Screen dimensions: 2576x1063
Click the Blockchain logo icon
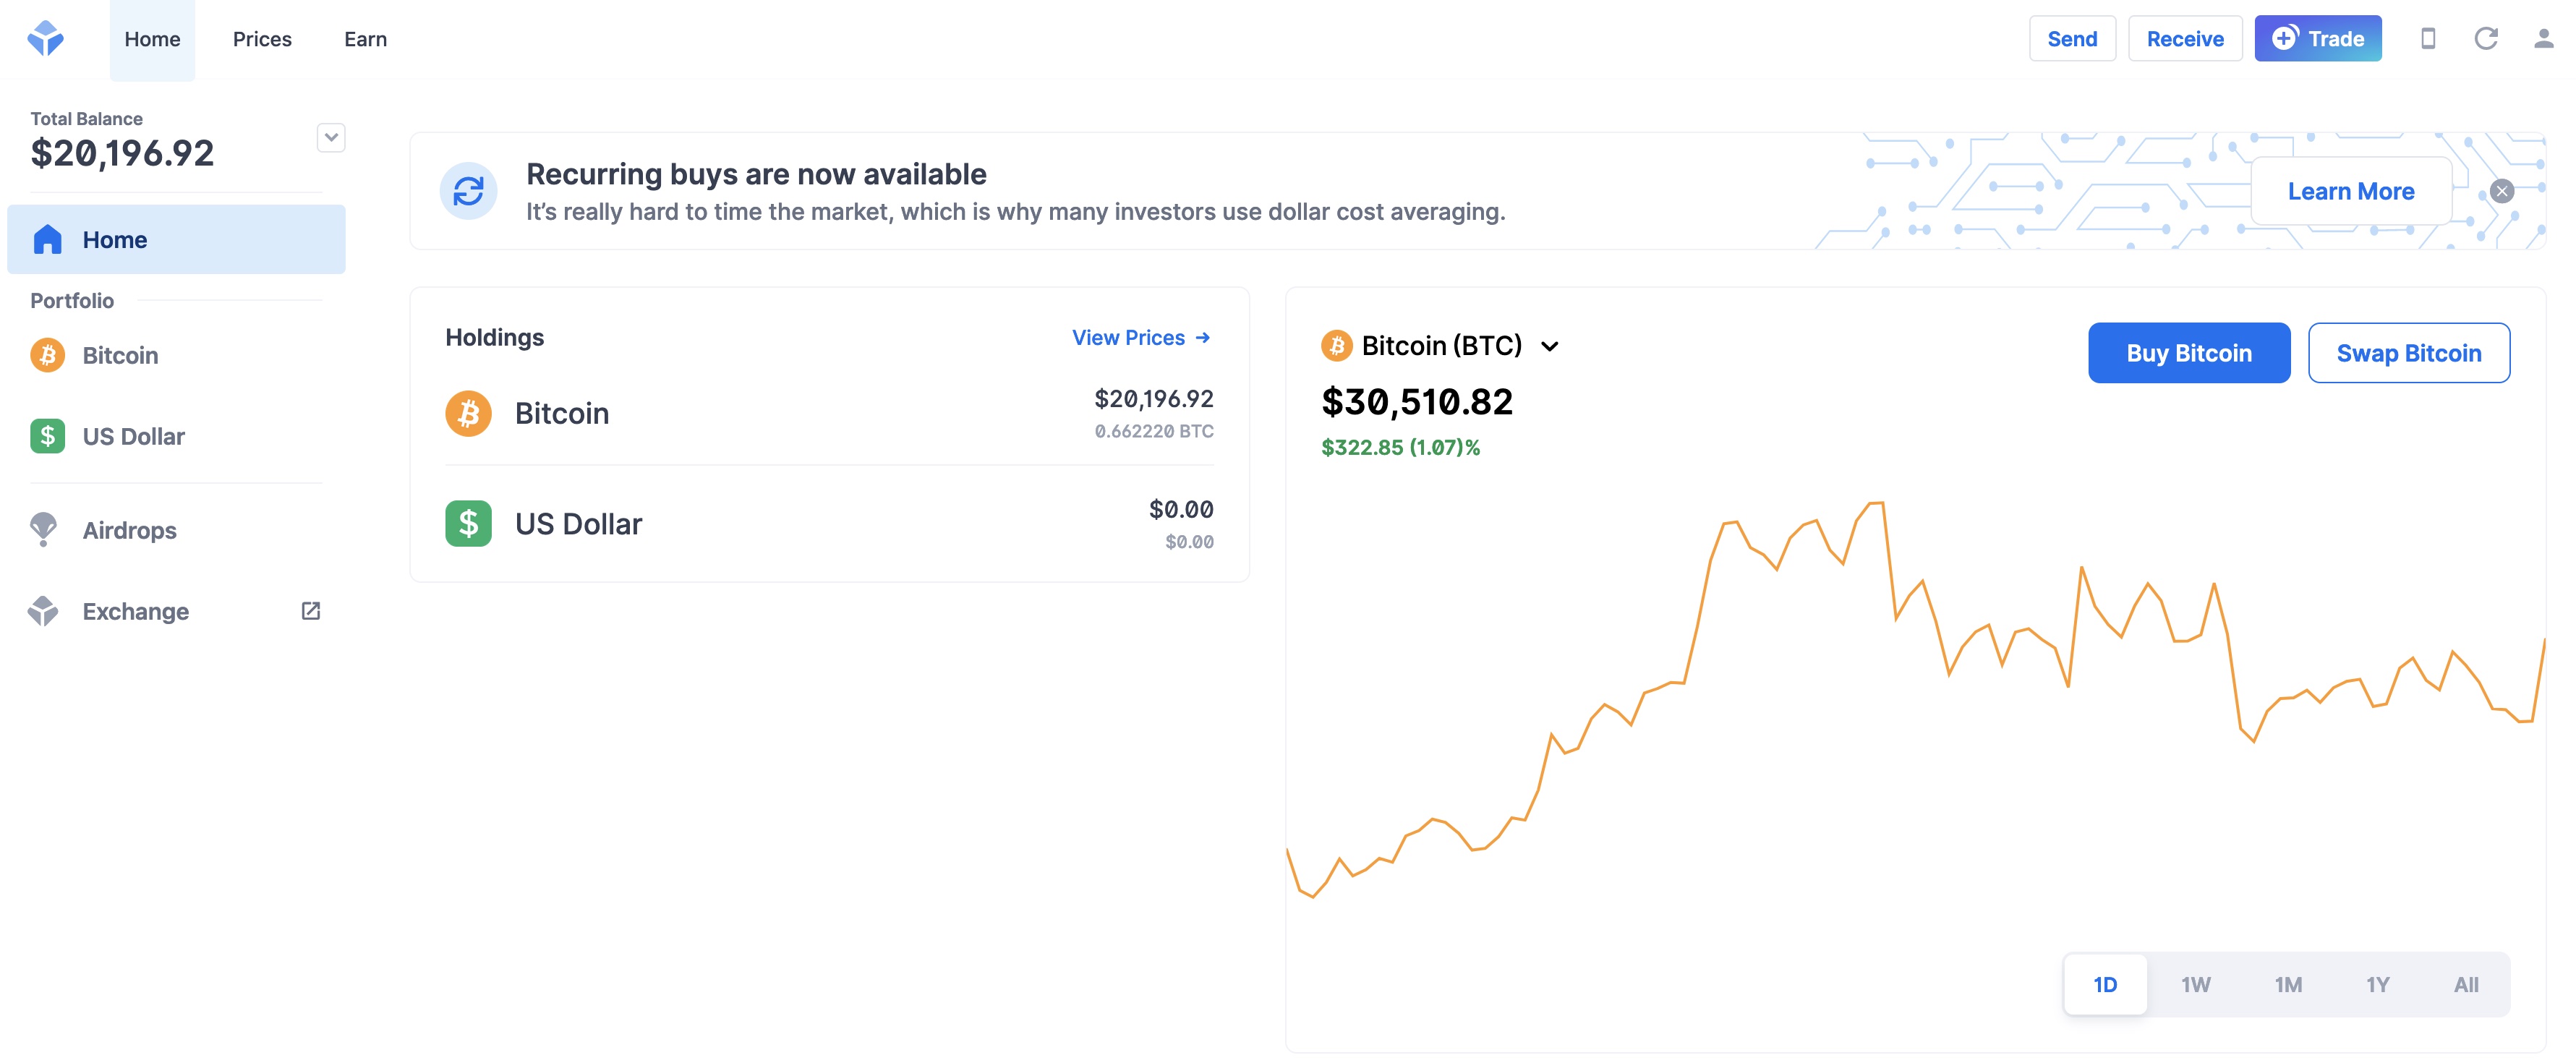(x=46, y=38)
